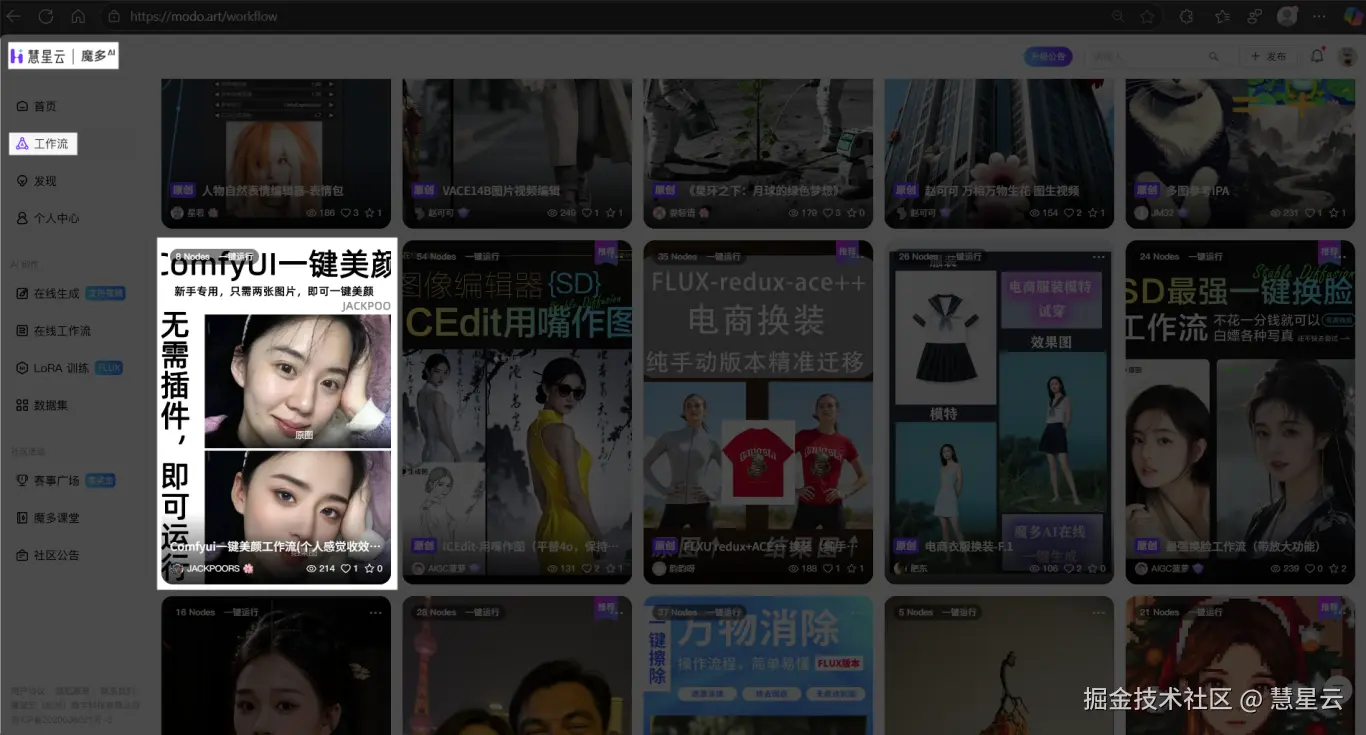1366x735 pixels.
Task: Open three-dot menu on the 26 Nodes card
Action: (1099, 257)
